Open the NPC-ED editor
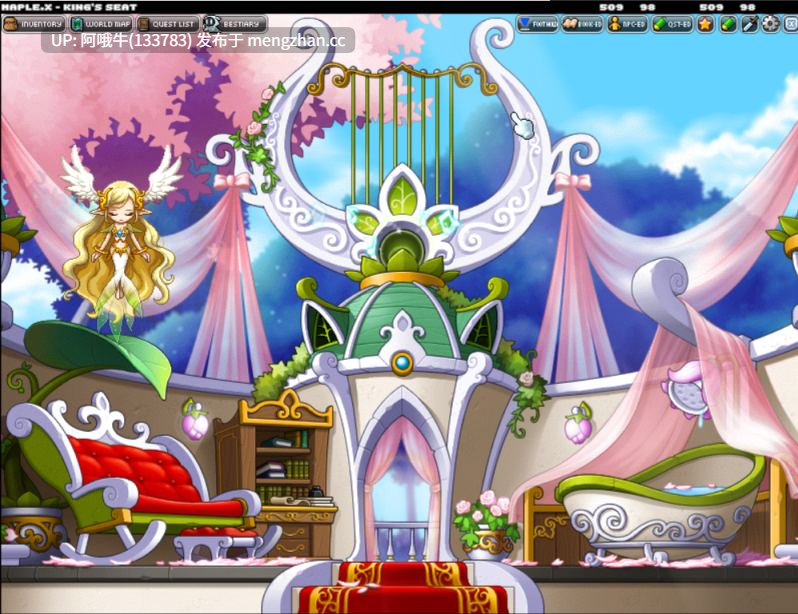This screenshot has height=614, width=798. tap(628, 24)
